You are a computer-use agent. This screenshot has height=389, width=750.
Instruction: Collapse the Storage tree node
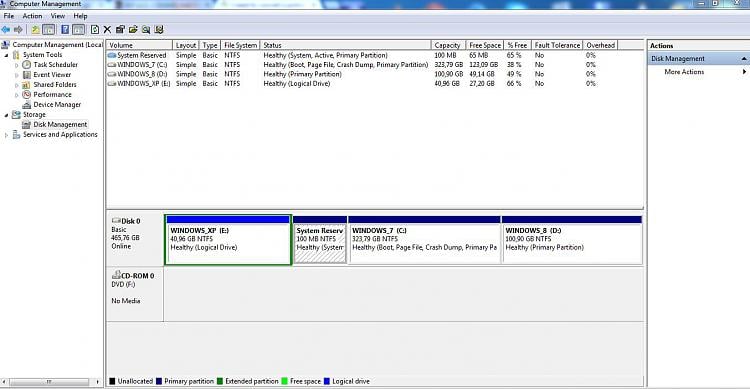click(x=6, y=115)
